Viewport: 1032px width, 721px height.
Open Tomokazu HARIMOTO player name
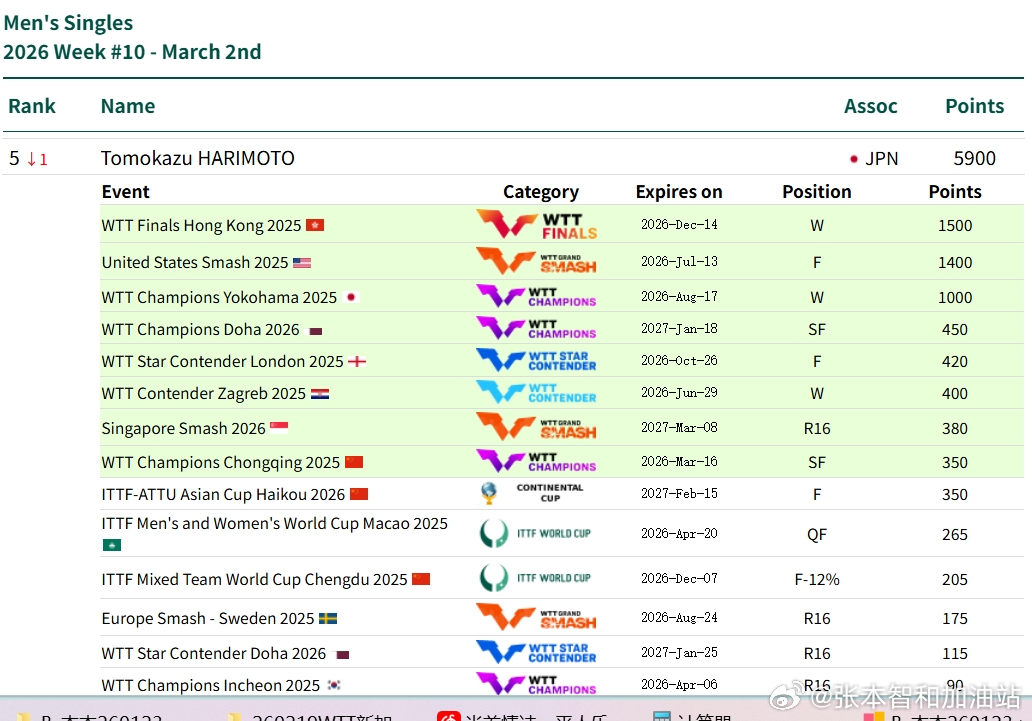(x=197, y=158)
